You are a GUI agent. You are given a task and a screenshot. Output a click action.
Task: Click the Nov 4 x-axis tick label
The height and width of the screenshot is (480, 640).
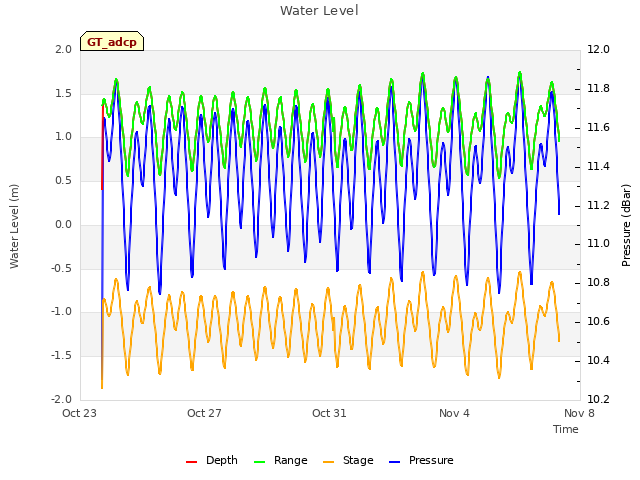click(454, 413)
